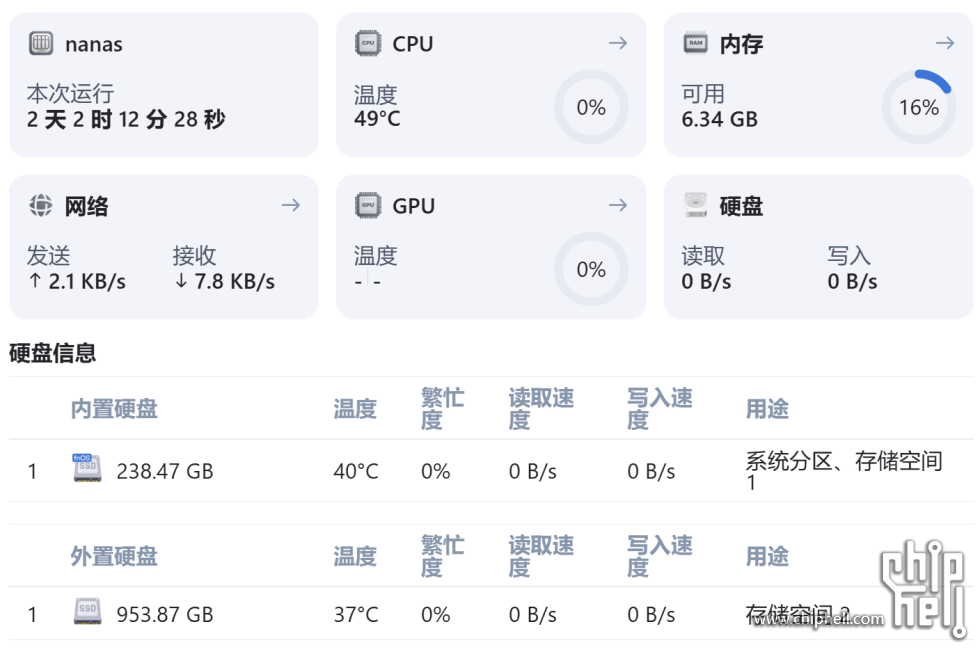Click the external 953.87 GB SSD icon
This screenshot has height=654, width=980.
click(87, 612)
